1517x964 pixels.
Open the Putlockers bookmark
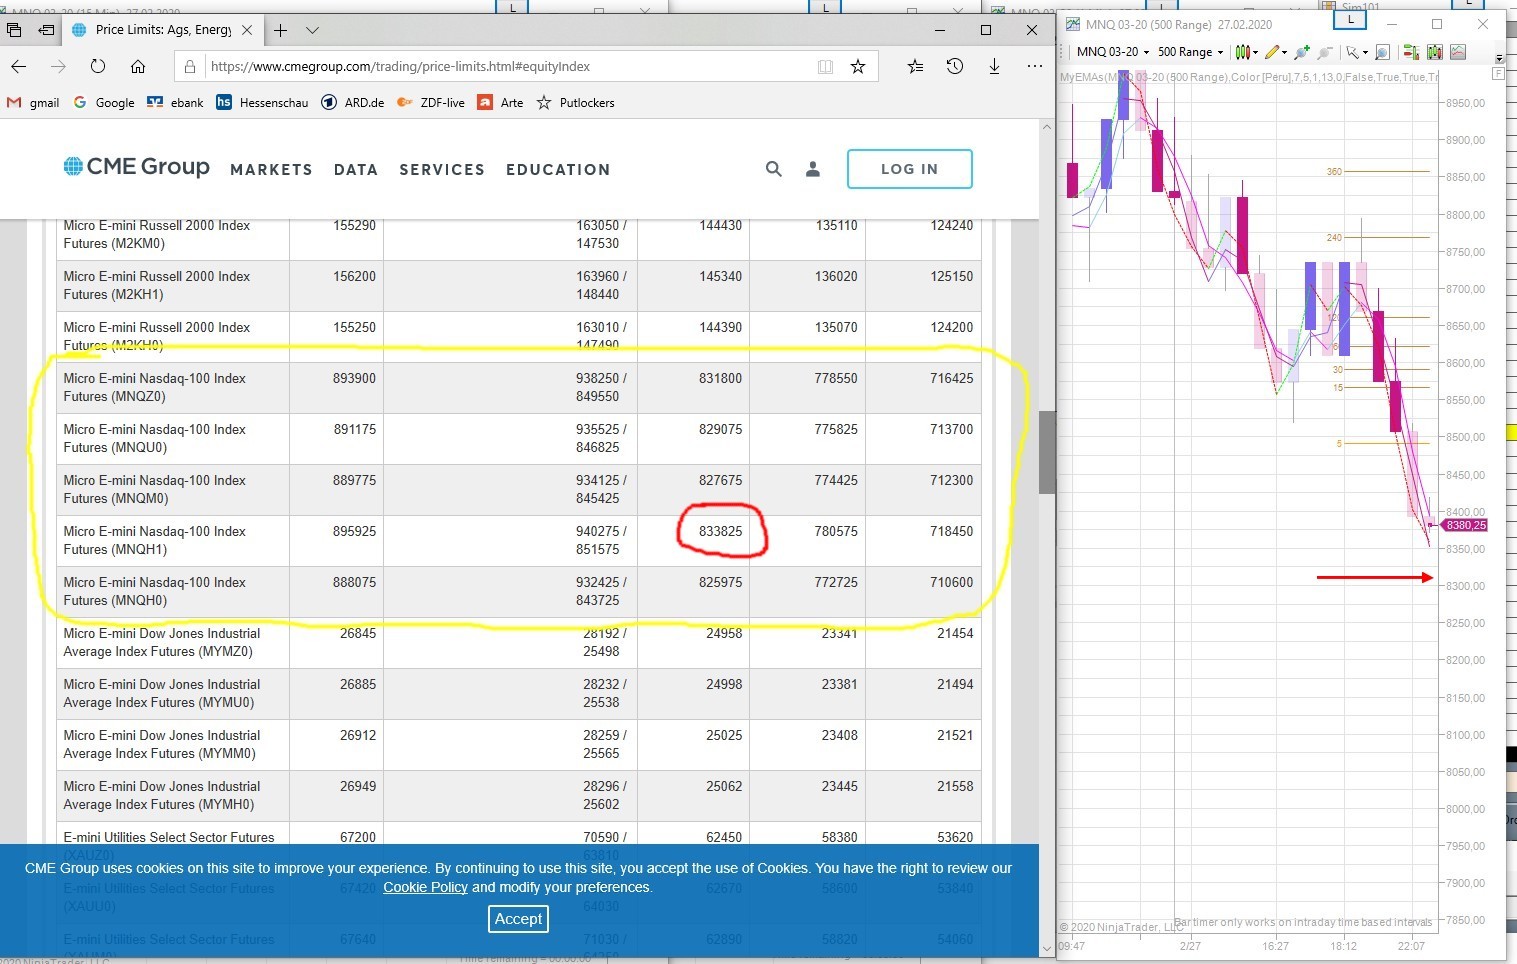(x=575, y=102)
